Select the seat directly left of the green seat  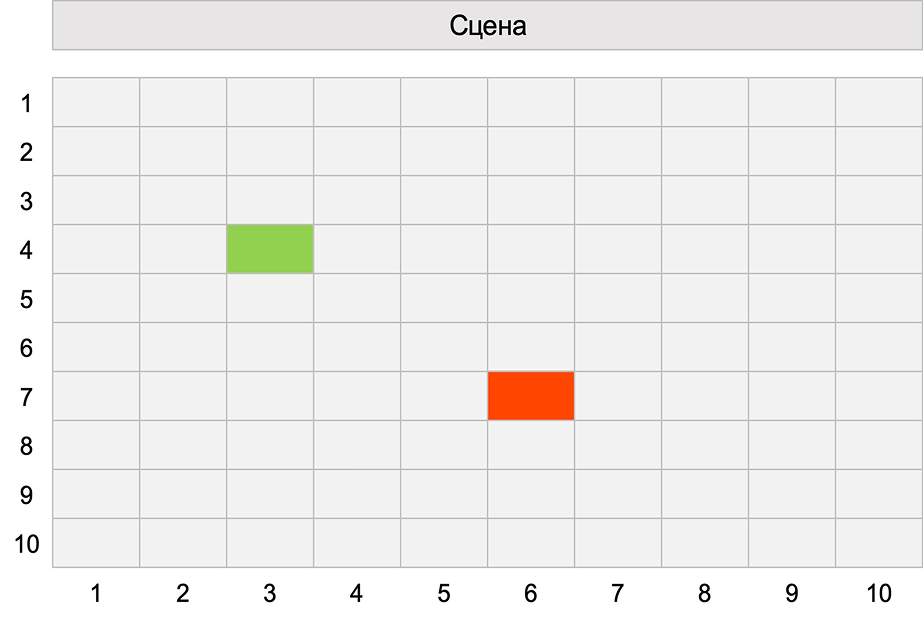click(x=183, y=249)
